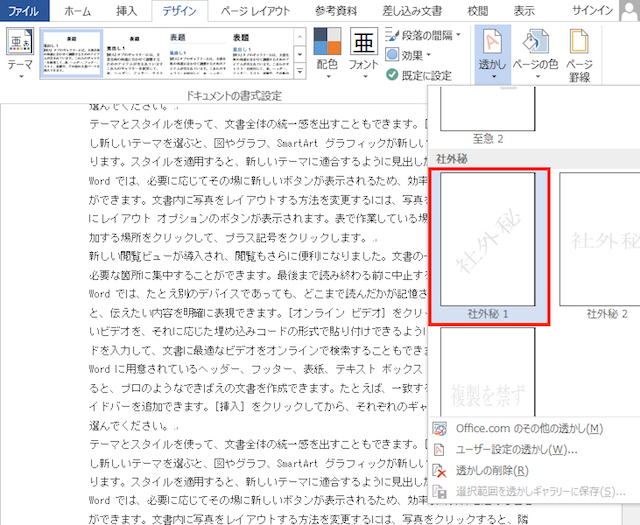
Task: Open the 参考資料 tab
Action: tap(336, 11)
